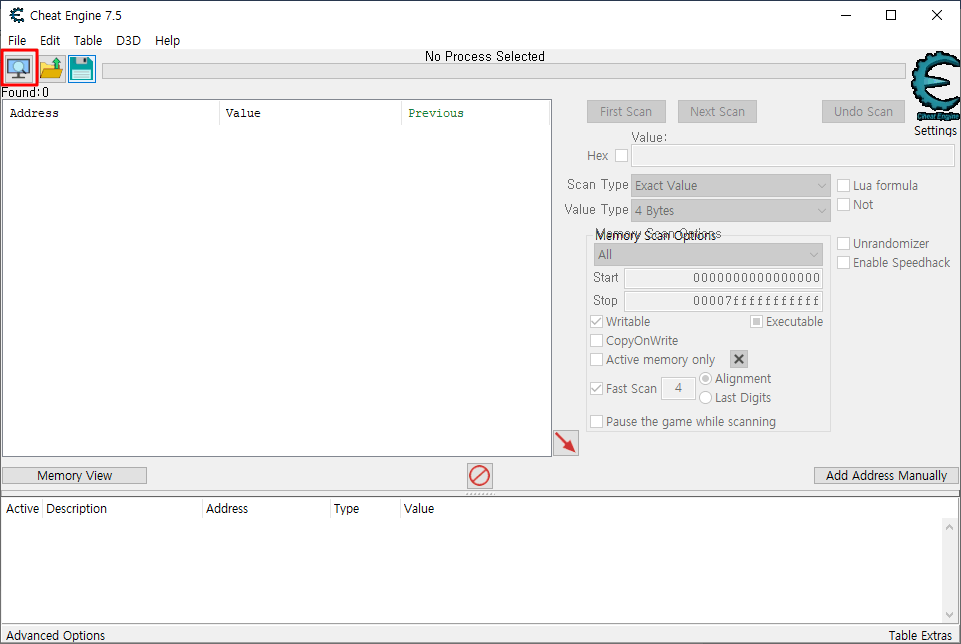Open the Value Type dropdown

(731, 211)
